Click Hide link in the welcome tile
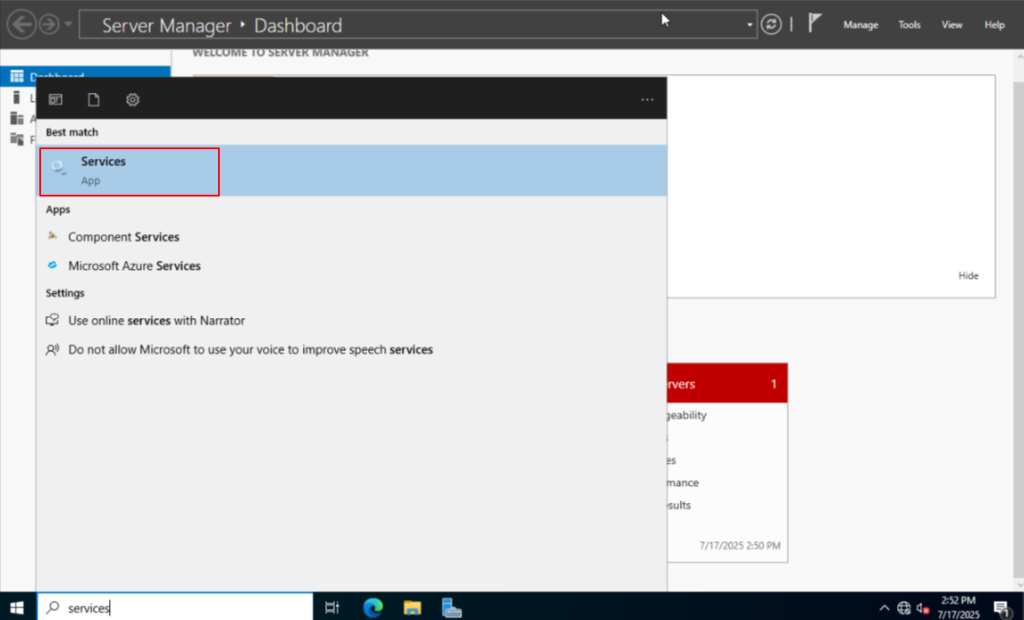 tap(968, 276)
